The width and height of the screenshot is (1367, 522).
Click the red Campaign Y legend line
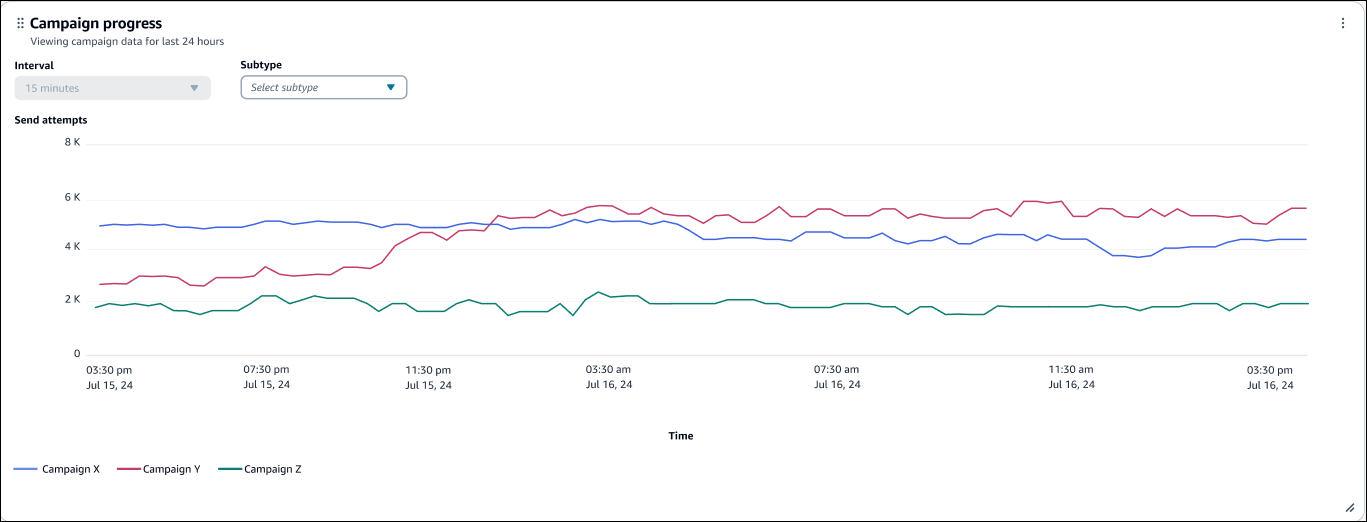point(128,469)
